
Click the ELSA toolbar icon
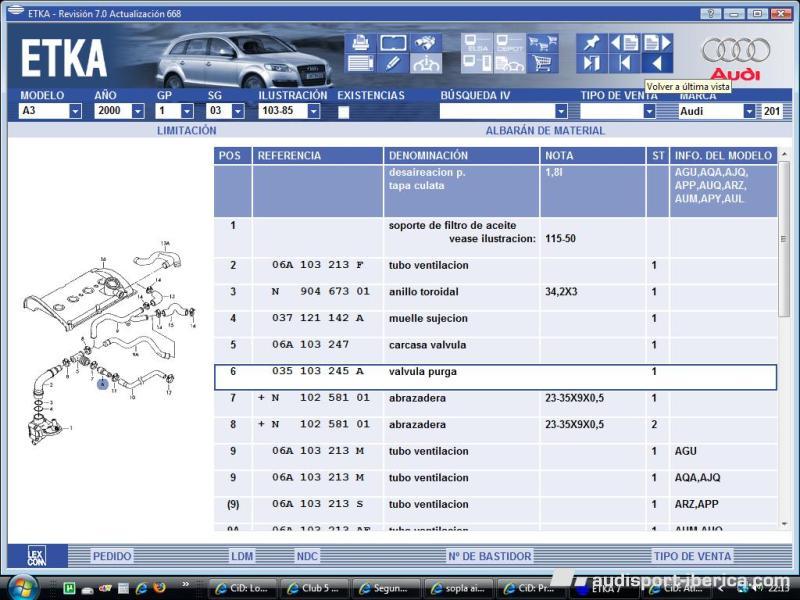click(477, 43)
